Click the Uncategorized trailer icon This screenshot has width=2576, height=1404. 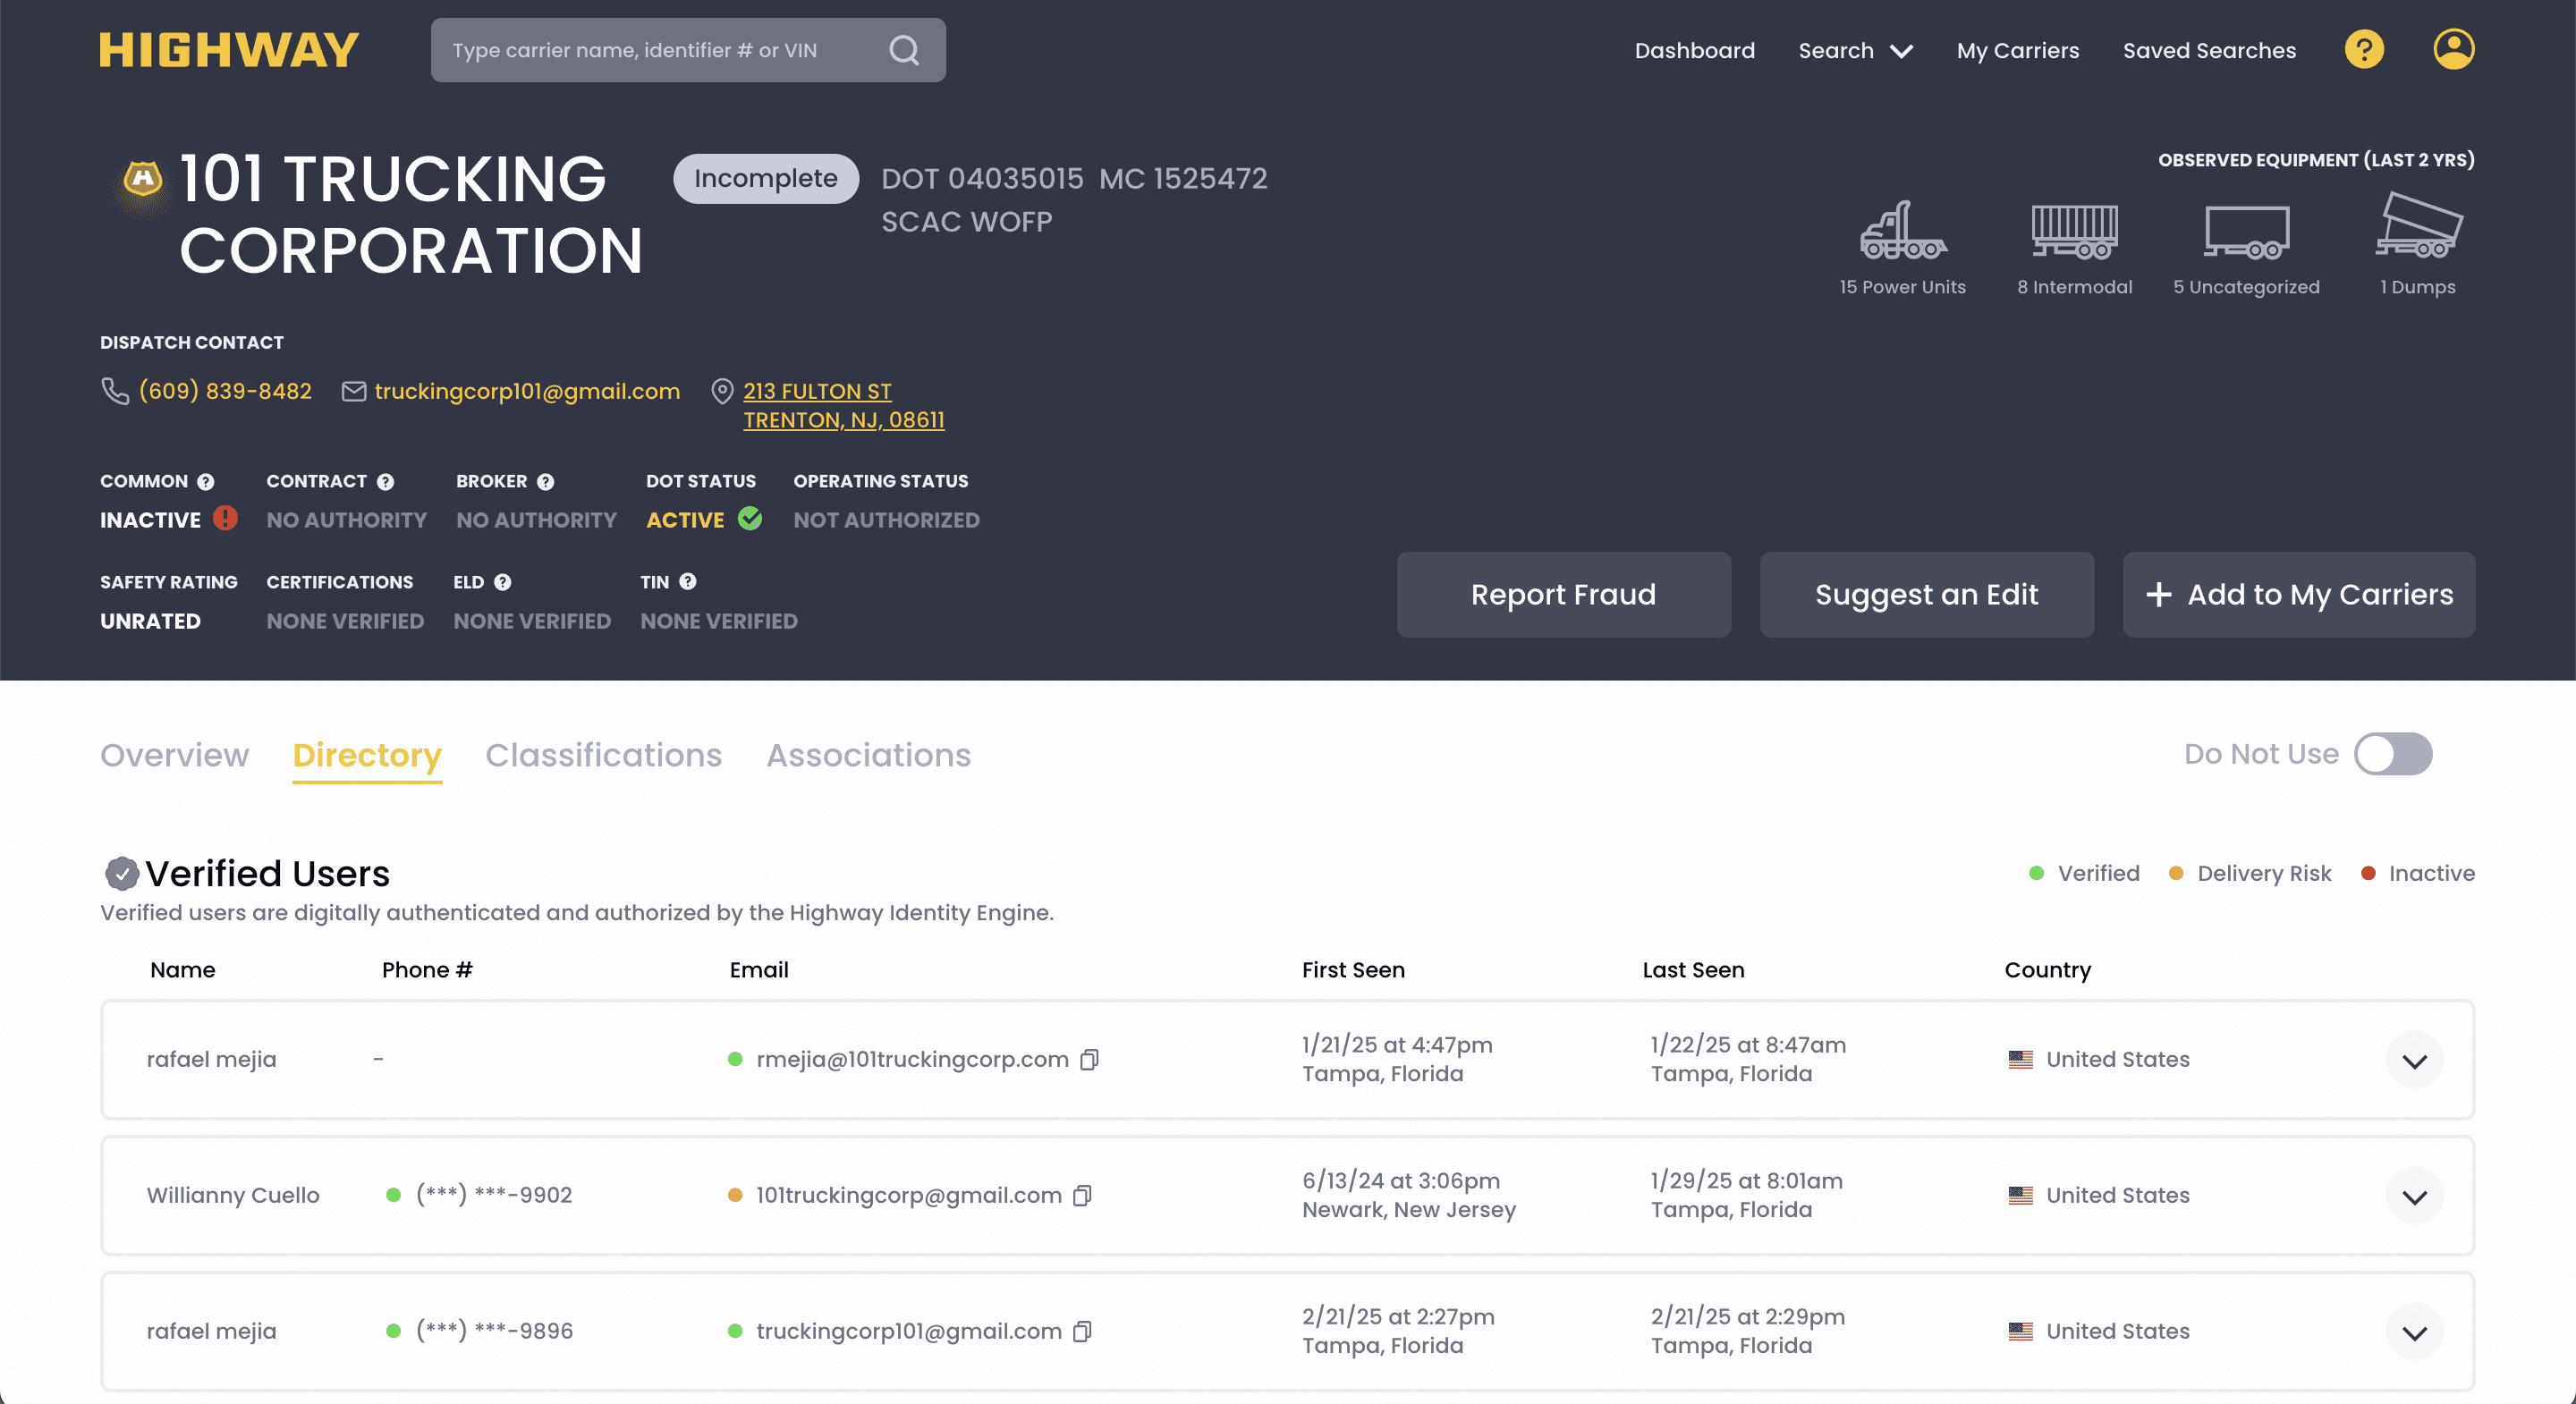click(x=2246, y=232)
